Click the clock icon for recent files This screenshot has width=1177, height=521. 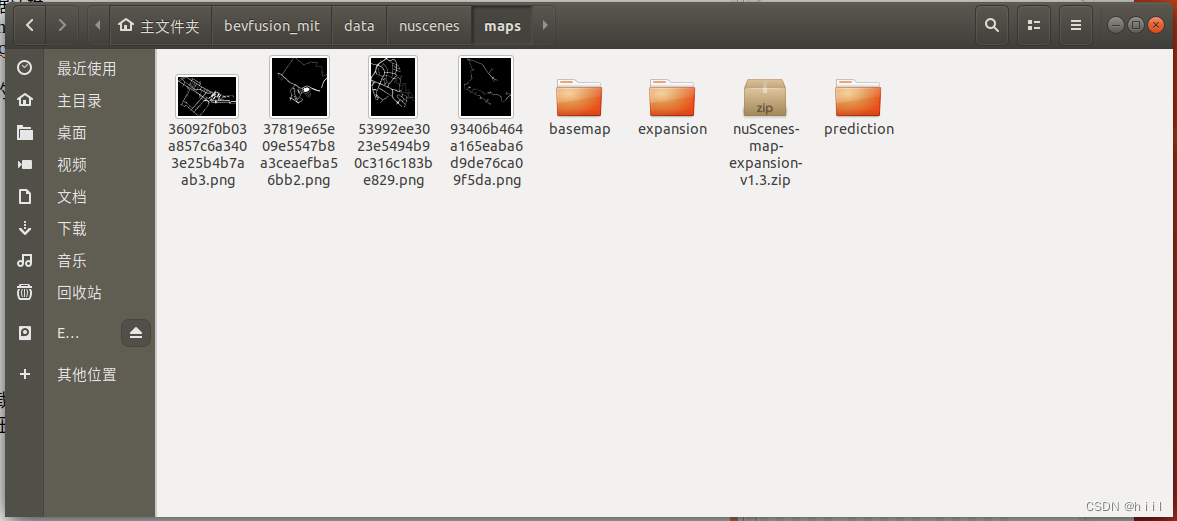25,68
